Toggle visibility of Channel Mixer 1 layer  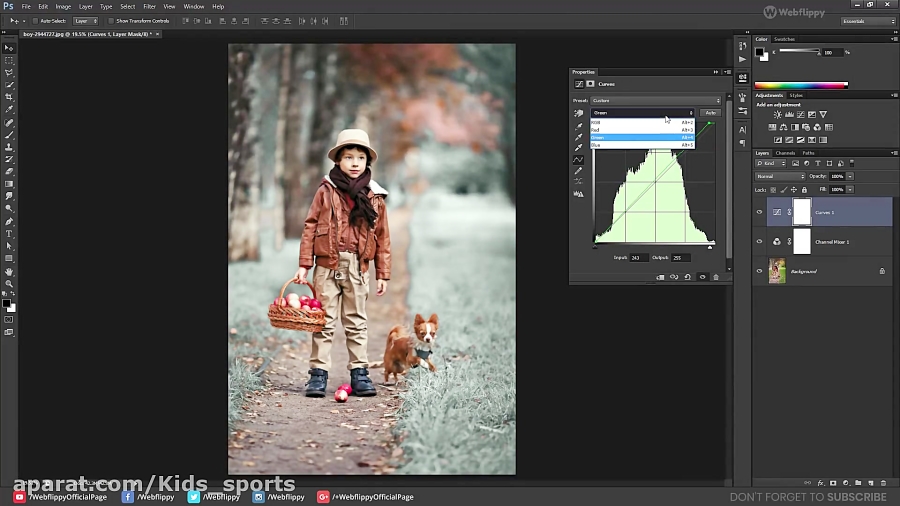coord(759,241)
